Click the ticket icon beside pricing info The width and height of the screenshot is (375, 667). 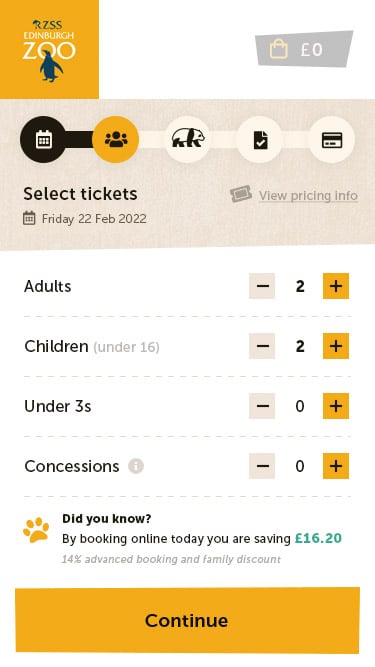(x=241, y=194)
